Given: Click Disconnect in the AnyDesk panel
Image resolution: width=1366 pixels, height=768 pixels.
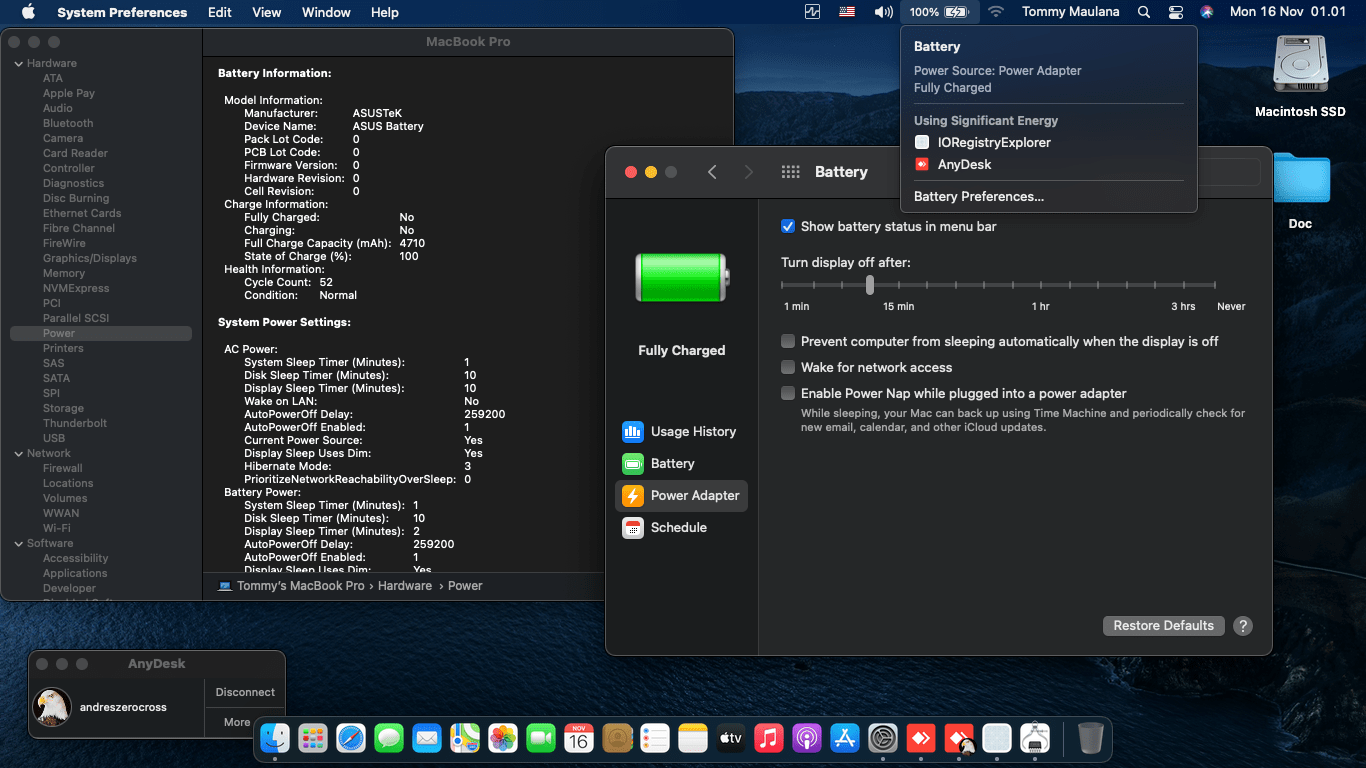Looking at the screenshot, I should tap(245, 692).
